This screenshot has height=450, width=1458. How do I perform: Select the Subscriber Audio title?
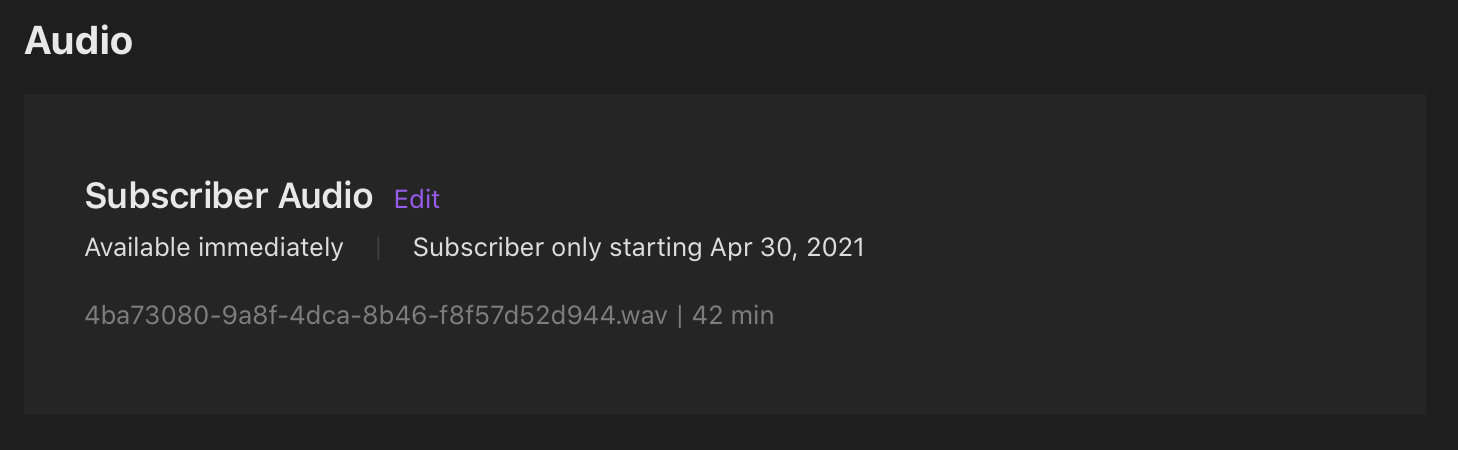[x=228, y=196]
